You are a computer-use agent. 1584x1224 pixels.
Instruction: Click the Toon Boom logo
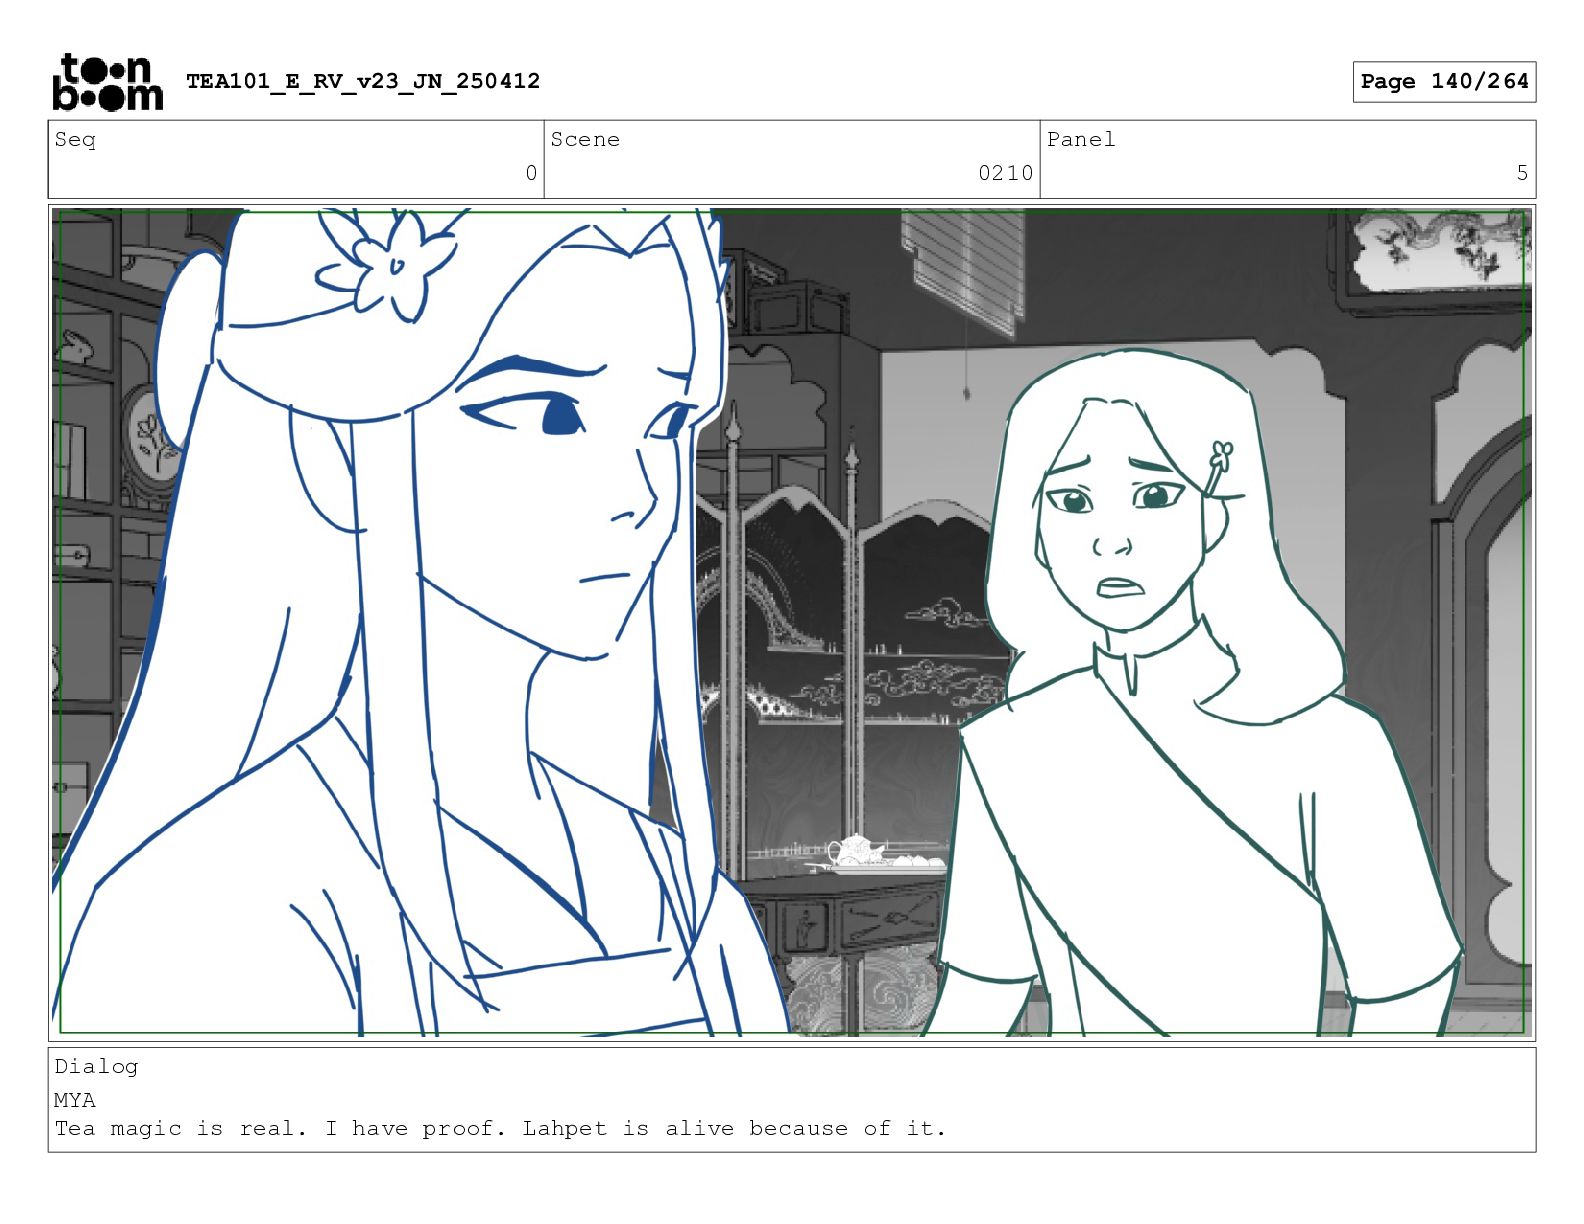[x=107, y=82]
